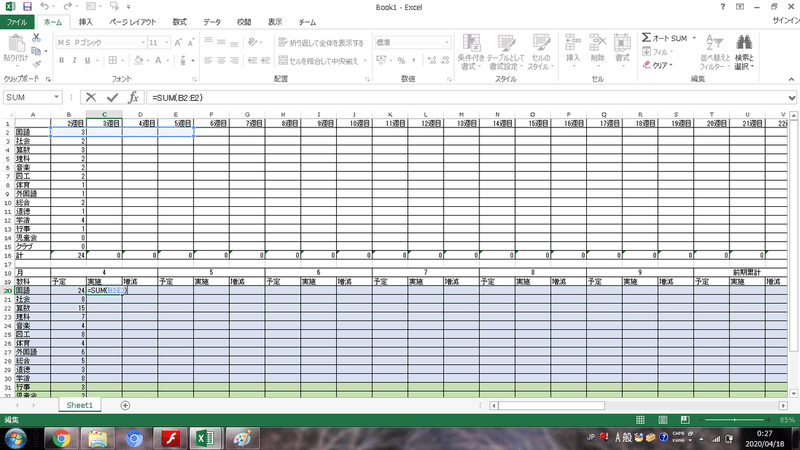Click the Increase indent icon
800x450 pixels.
(265, 61)
